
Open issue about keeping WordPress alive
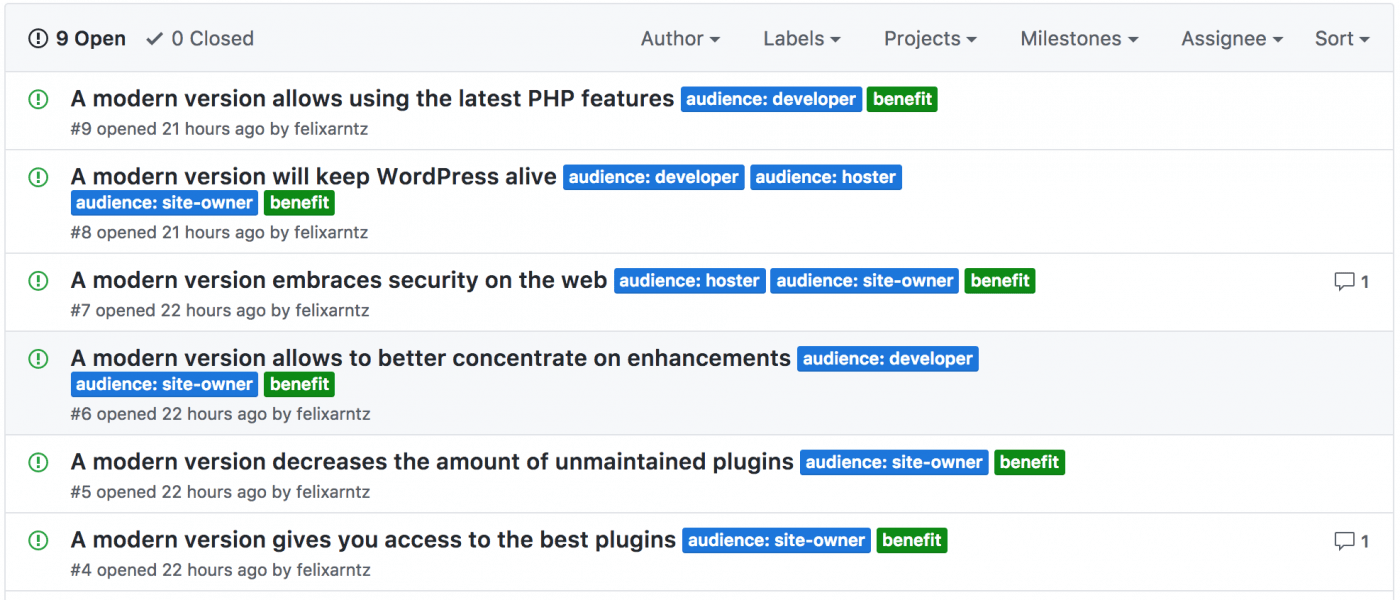[313, 177]
